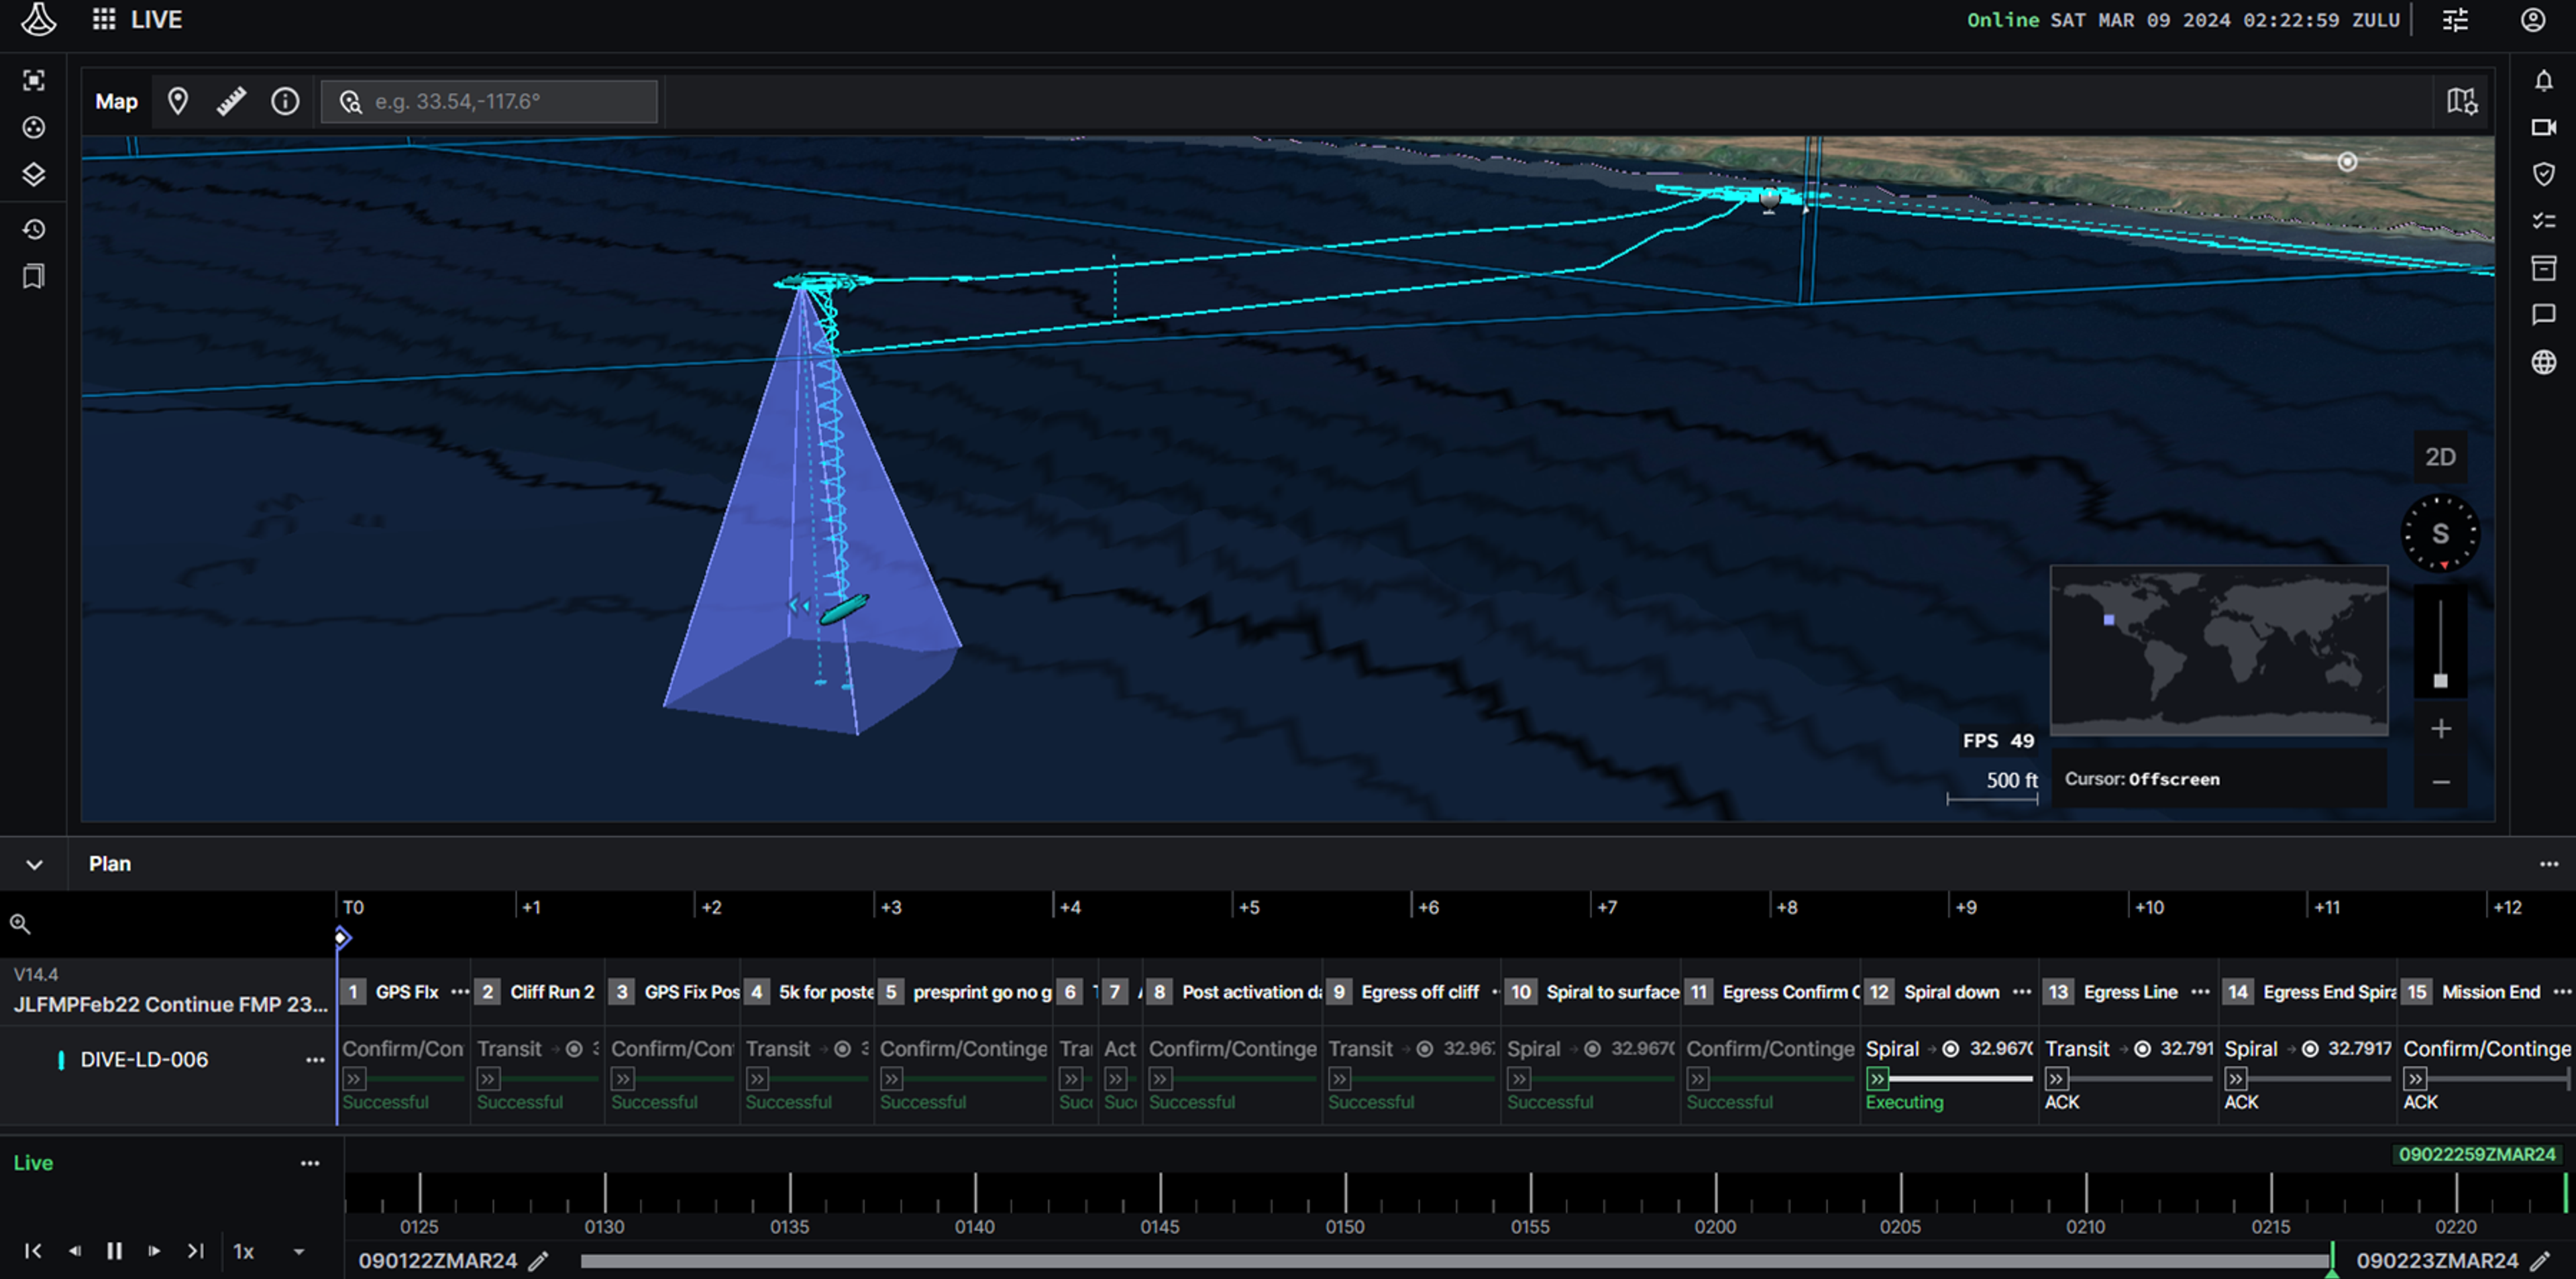2576x1279 pixels.
Task: Open the layers panel in the left sidebar
Action: pos(34,175)
